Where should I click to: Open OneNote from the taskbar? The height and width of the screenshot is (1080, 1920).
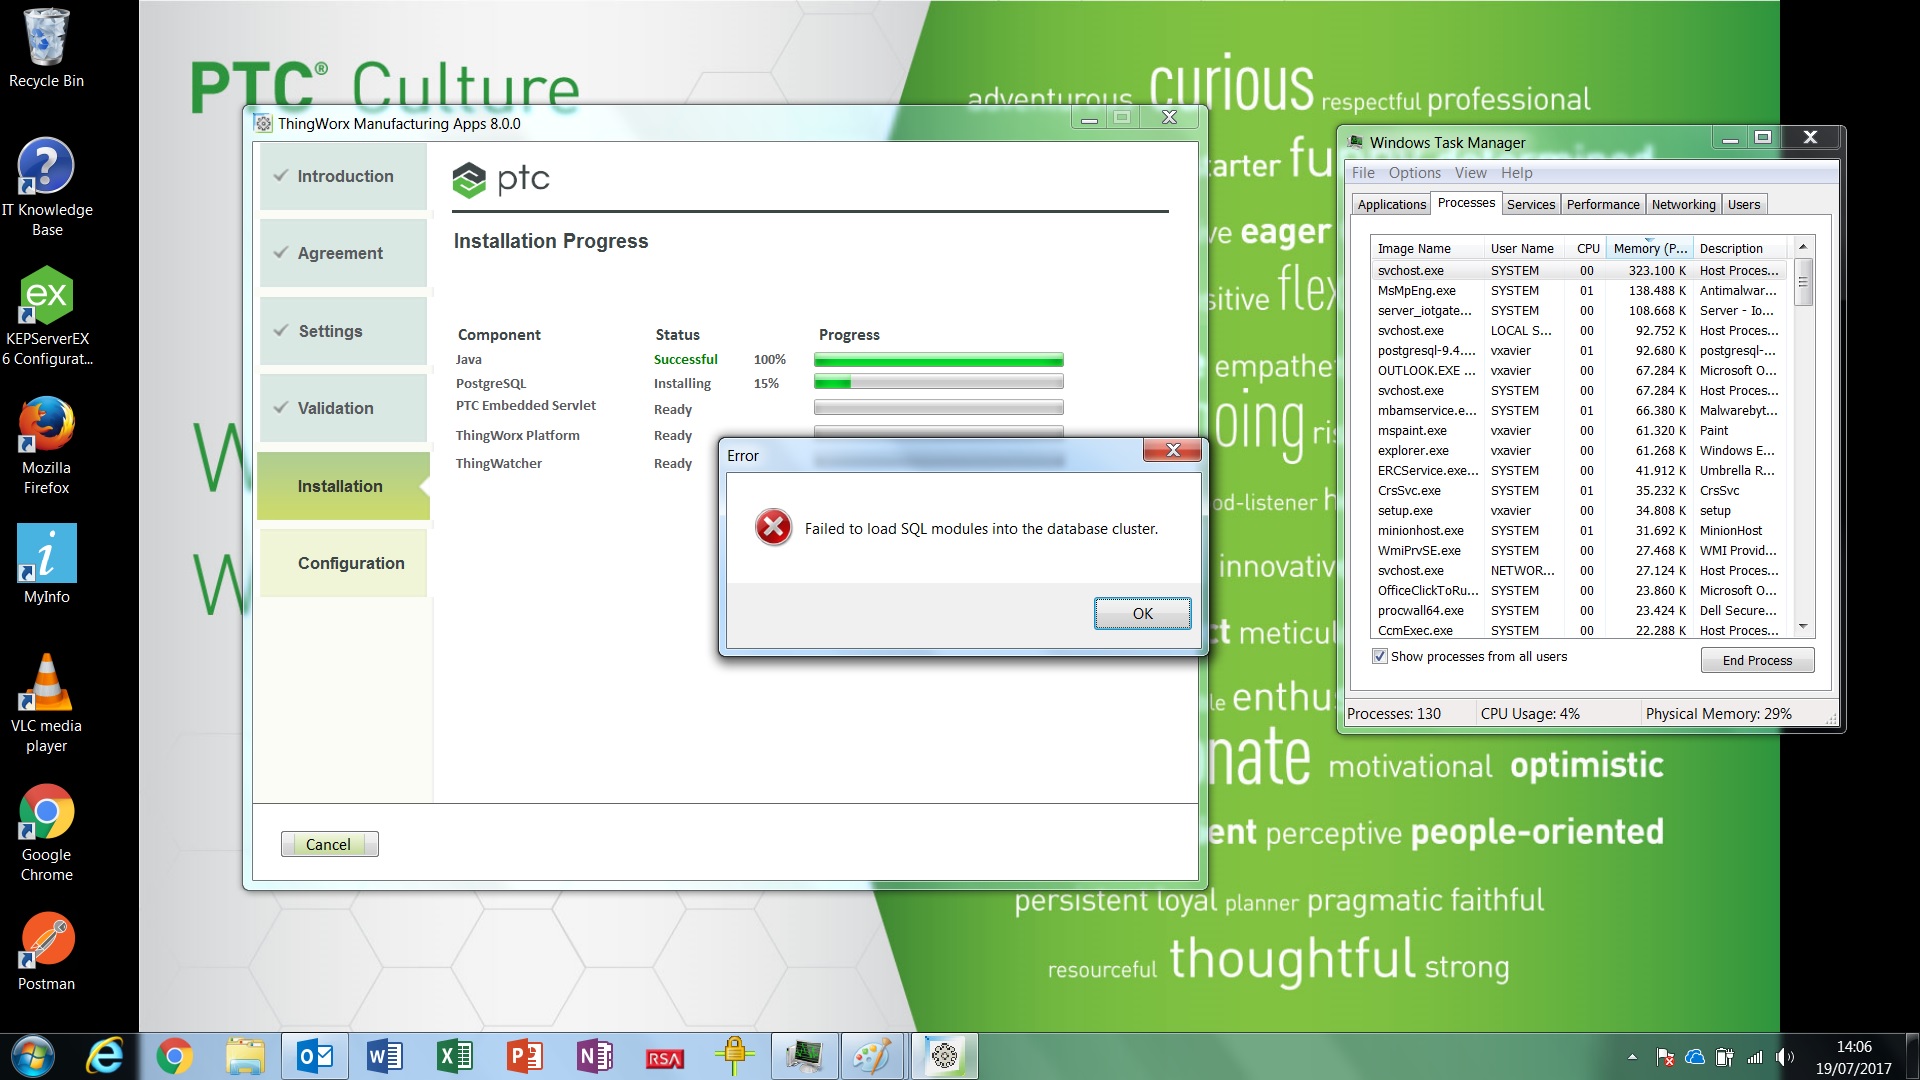pos(595,1056)
